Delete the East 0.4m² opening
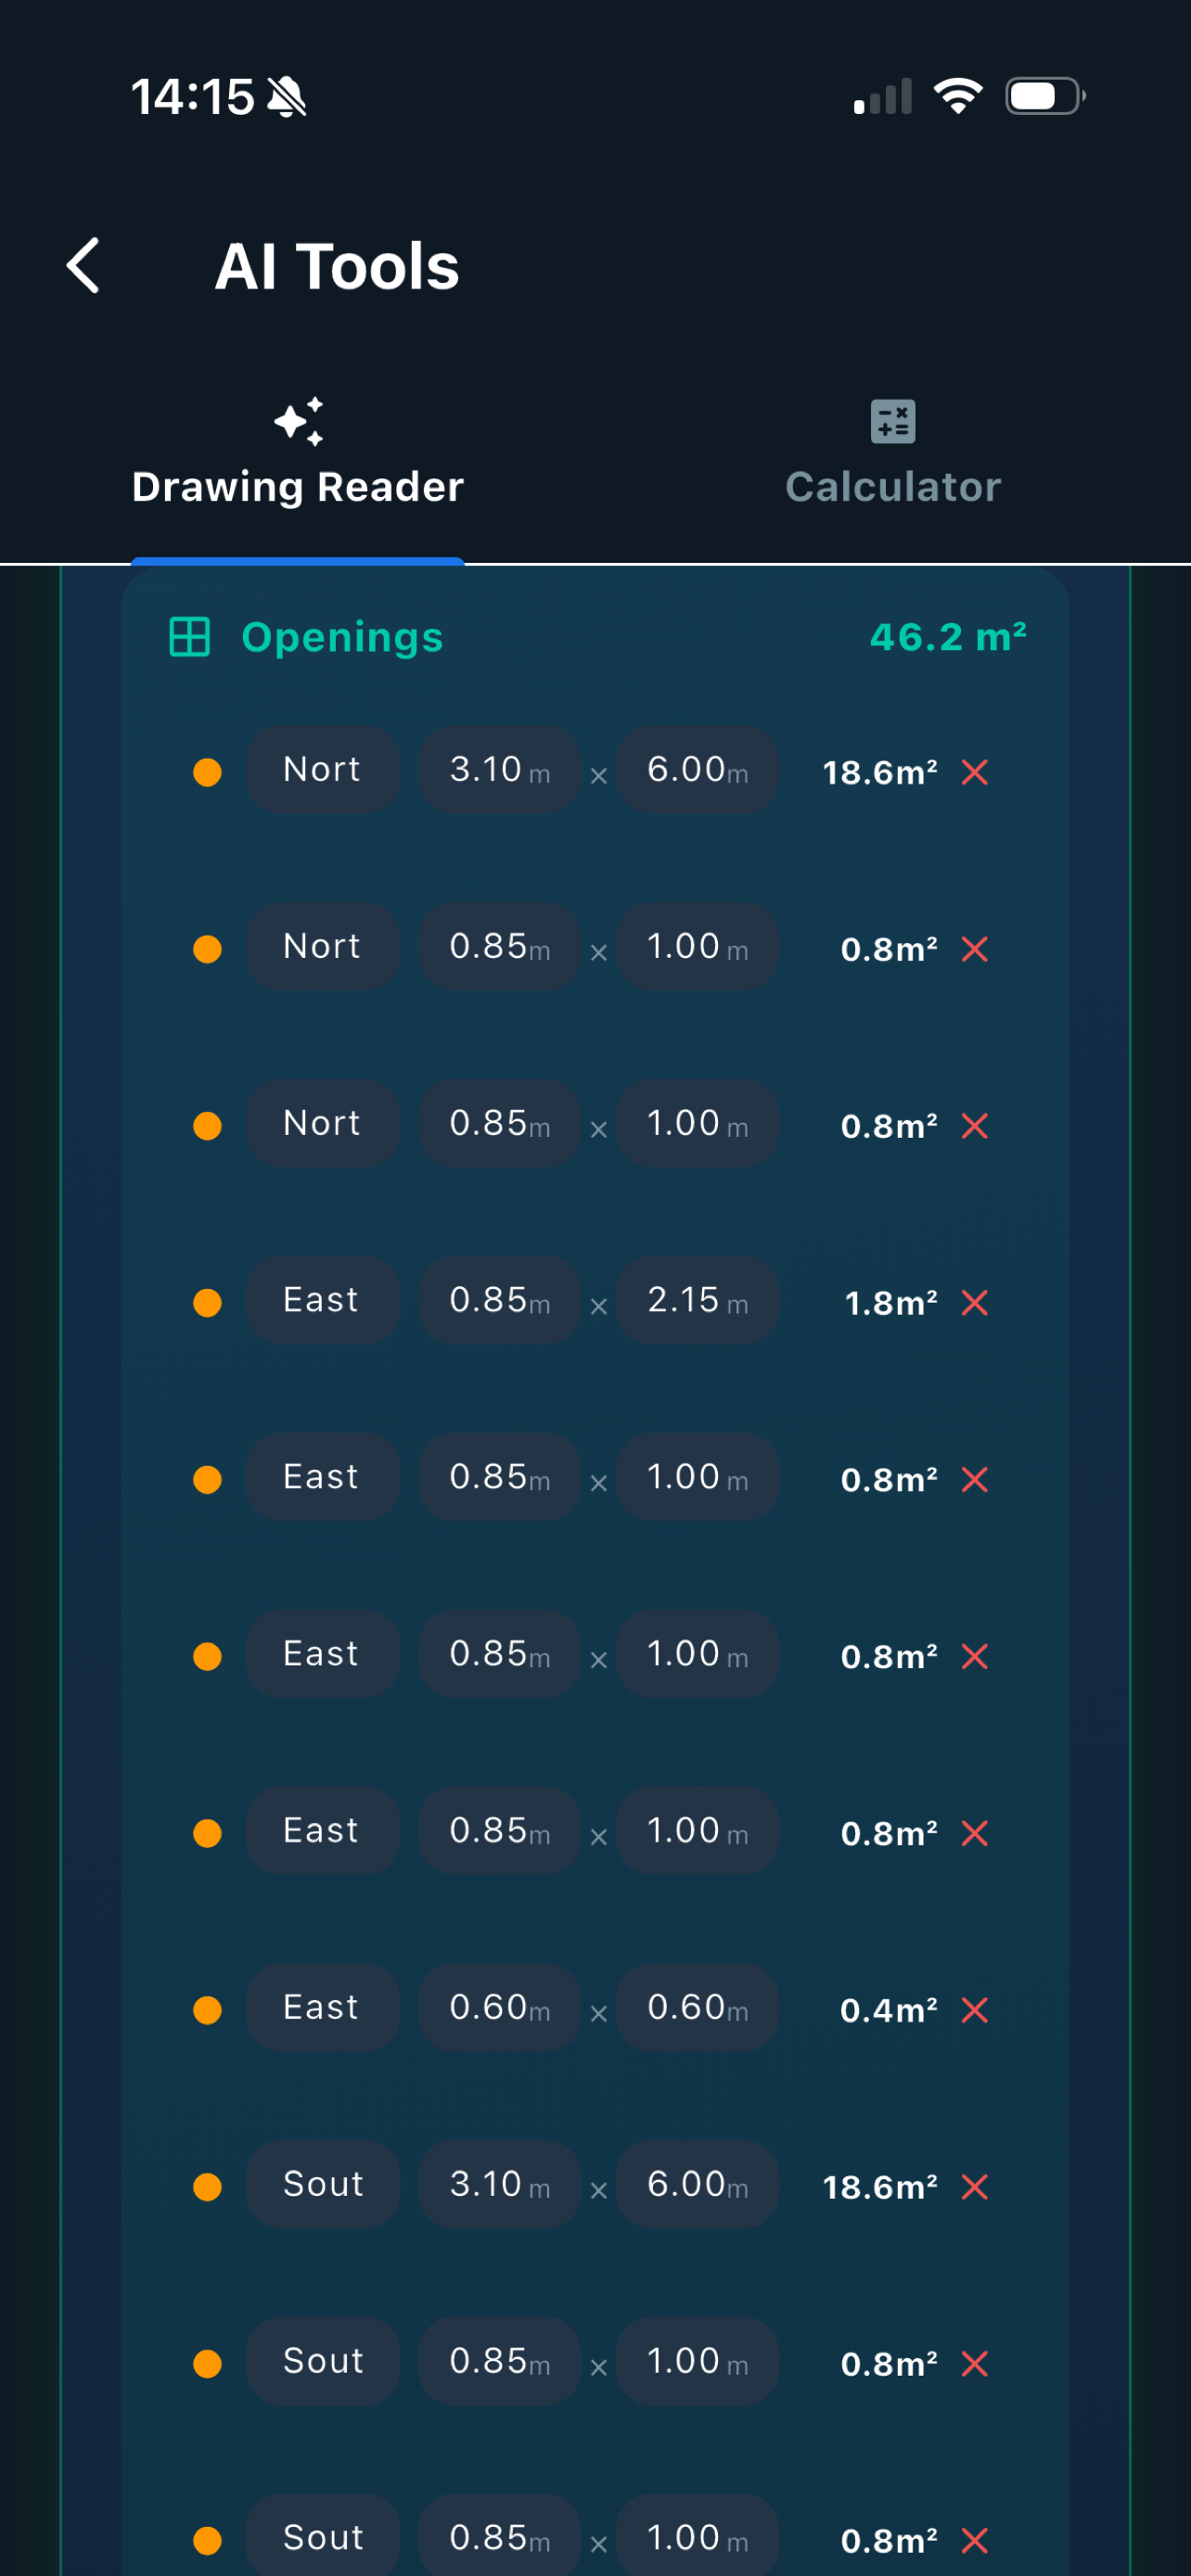This screenshot has height=2576, width=1191. [x=974, y=2010]
